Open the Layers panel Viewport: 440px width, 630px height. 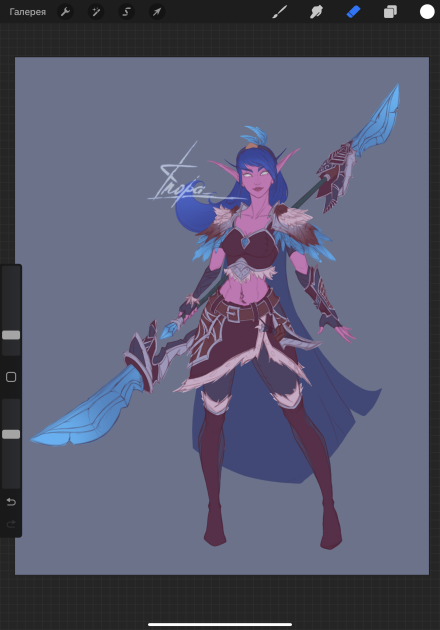point(390,12)
